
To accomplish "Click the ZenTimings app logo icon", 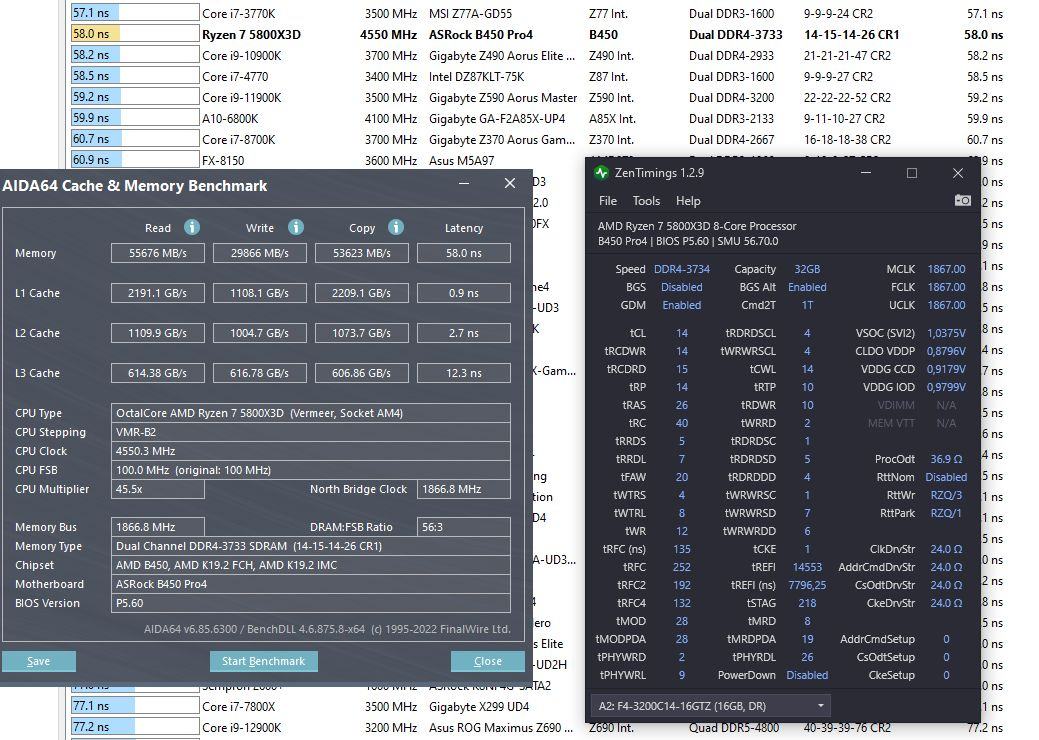I will (x=601, y=173).
